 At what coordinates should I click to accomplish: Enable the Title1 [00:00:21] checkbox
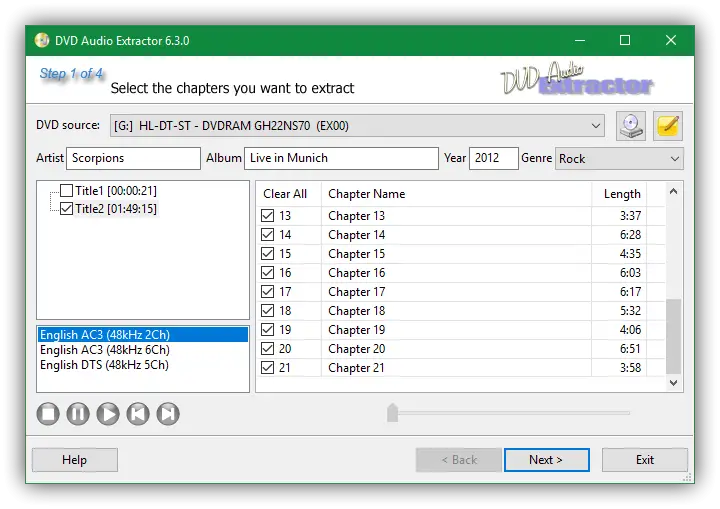[x=67, y=190]
